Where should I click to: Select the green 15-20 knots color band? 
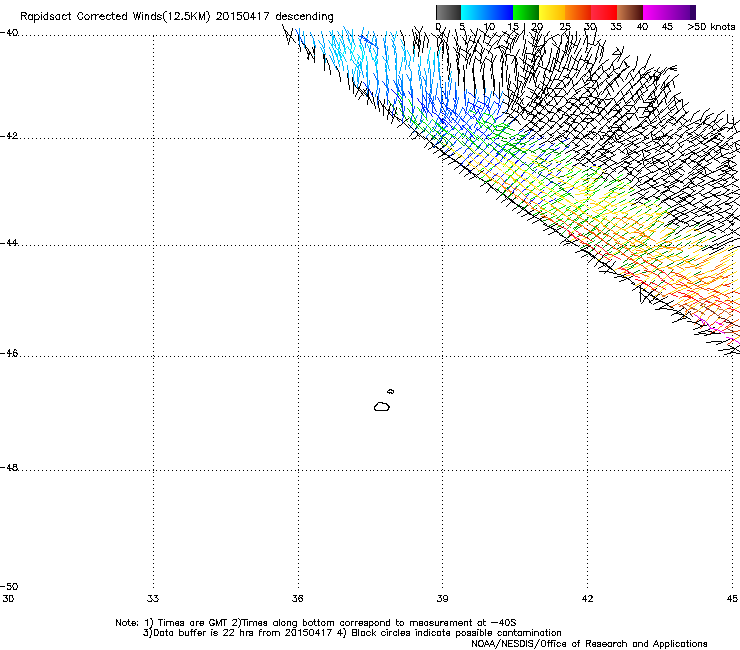526,12
